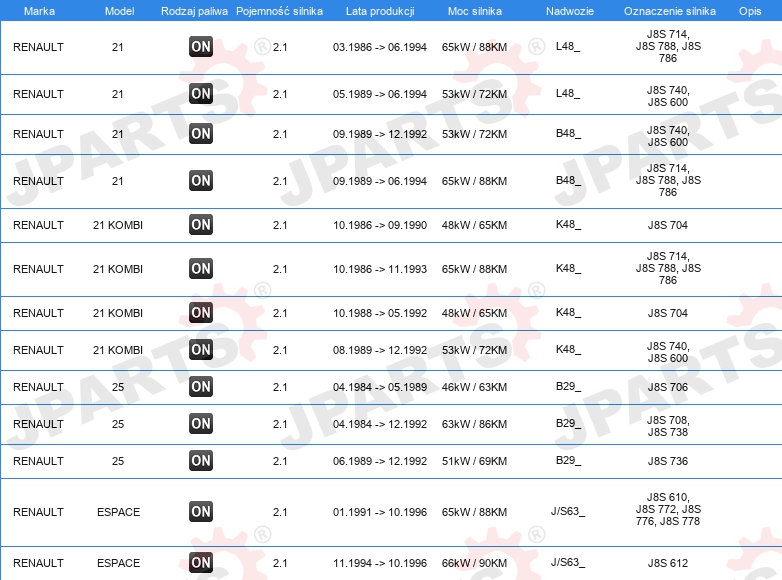This screenshot has width=782, height=580.
Task: Click the ON icon in the ESPACE 11.1994 row
Action: (x=201, y=563)
